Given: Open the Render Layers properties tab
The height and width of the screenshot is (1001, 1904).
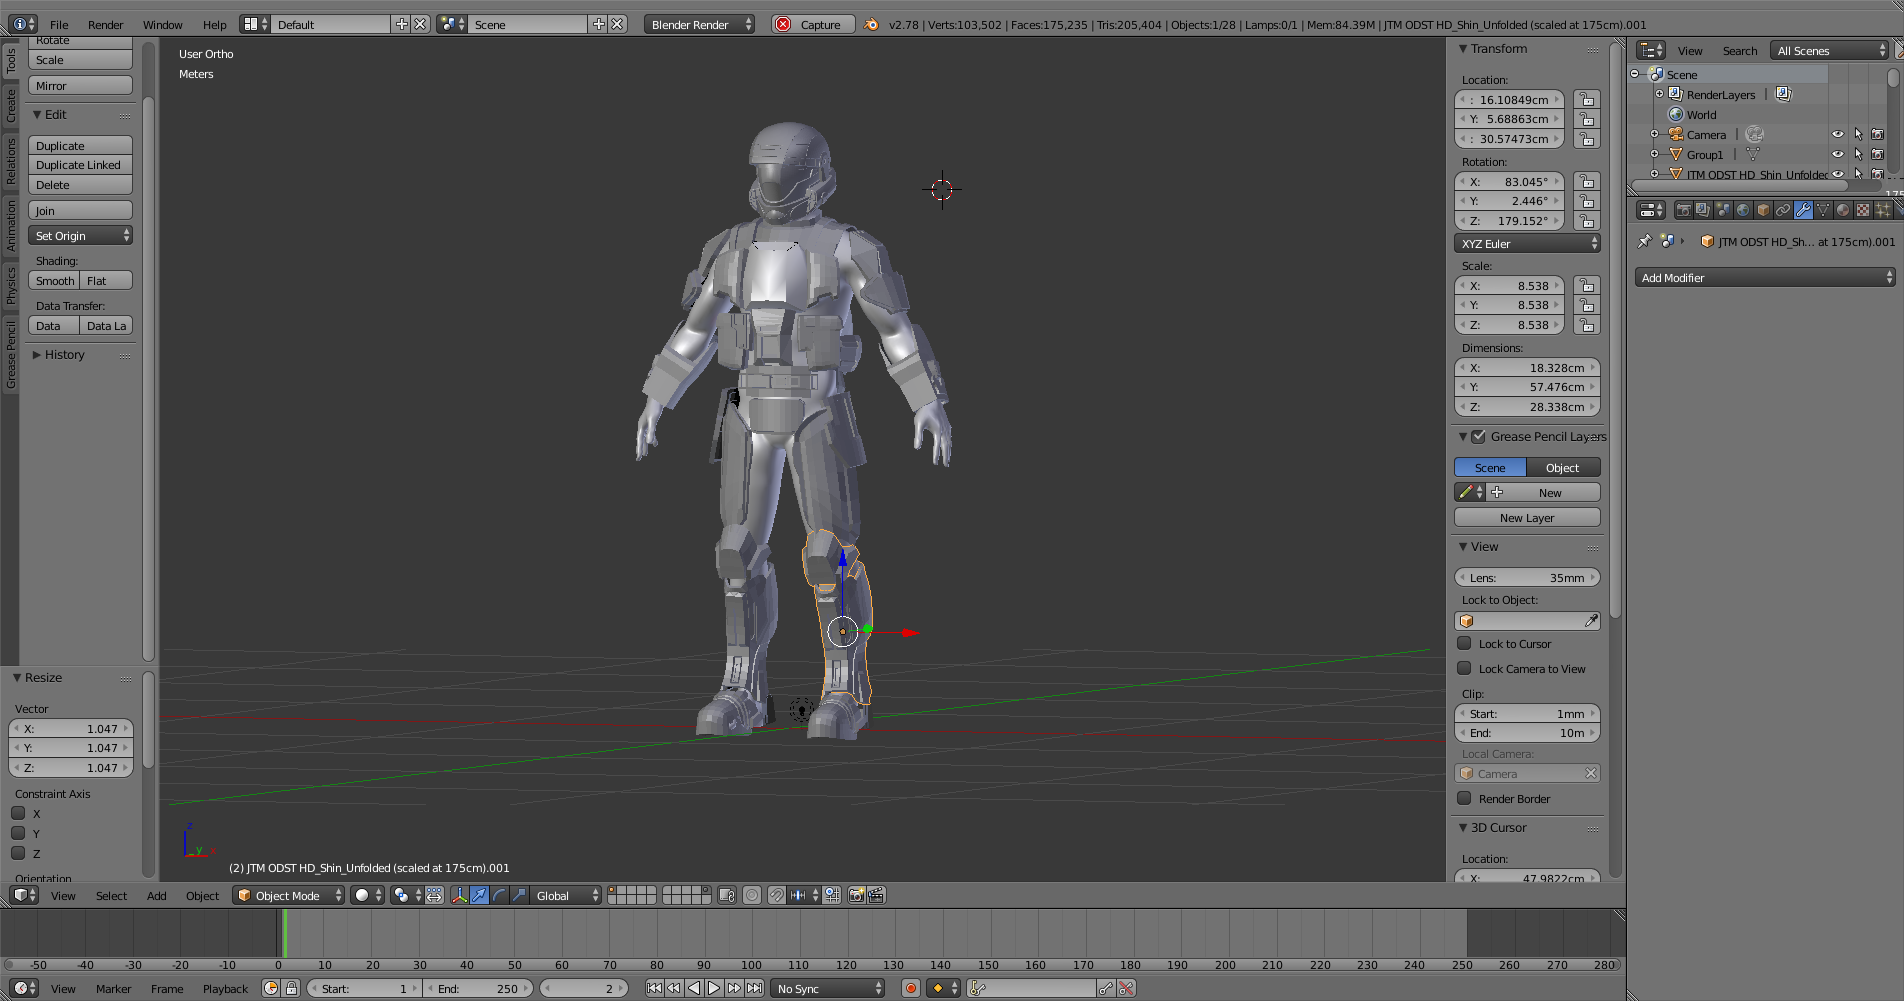Looking at the screenshot, I should coord(1703,210).
